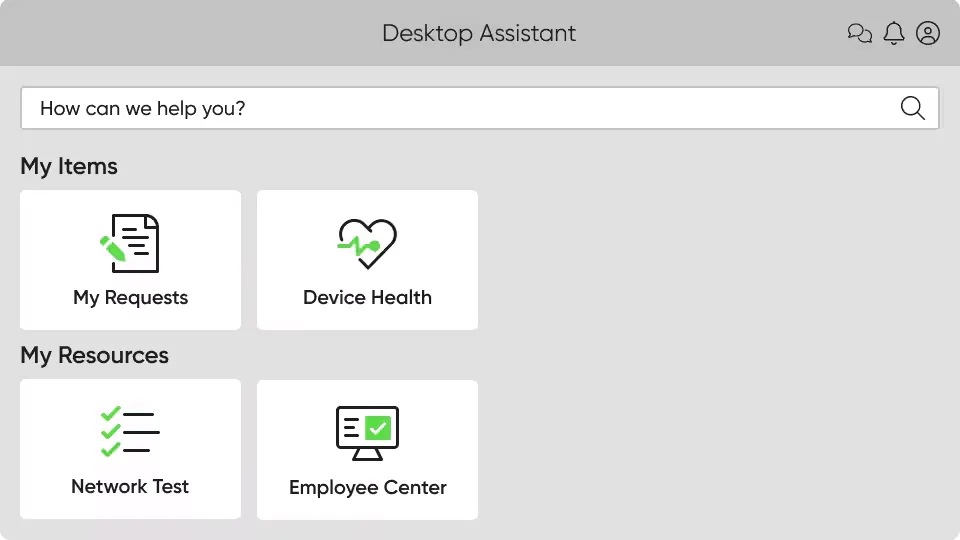
Task: Click the Network Test checklist icon
Action: pos(130,432)
